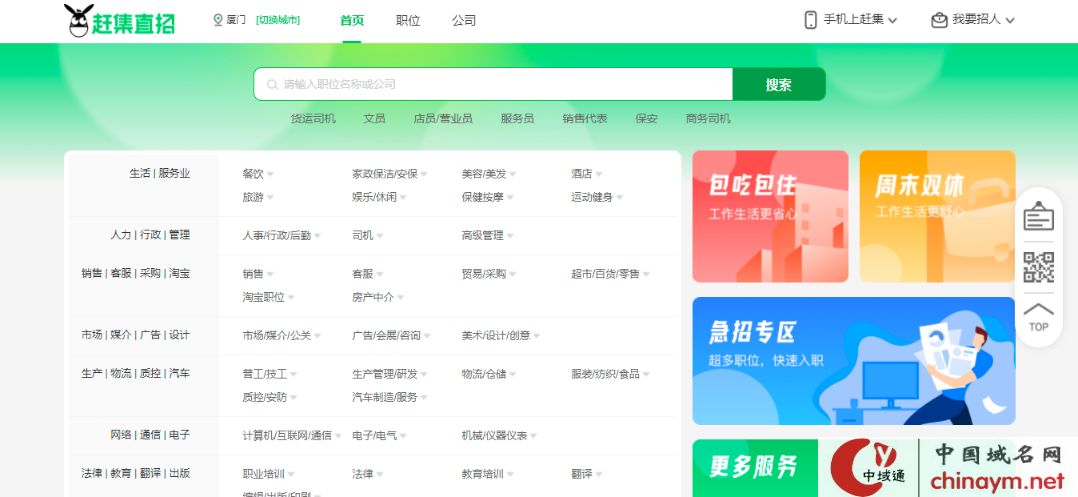
Task: Open the 公司 tab in navigation
Action: tap(464, 21)
